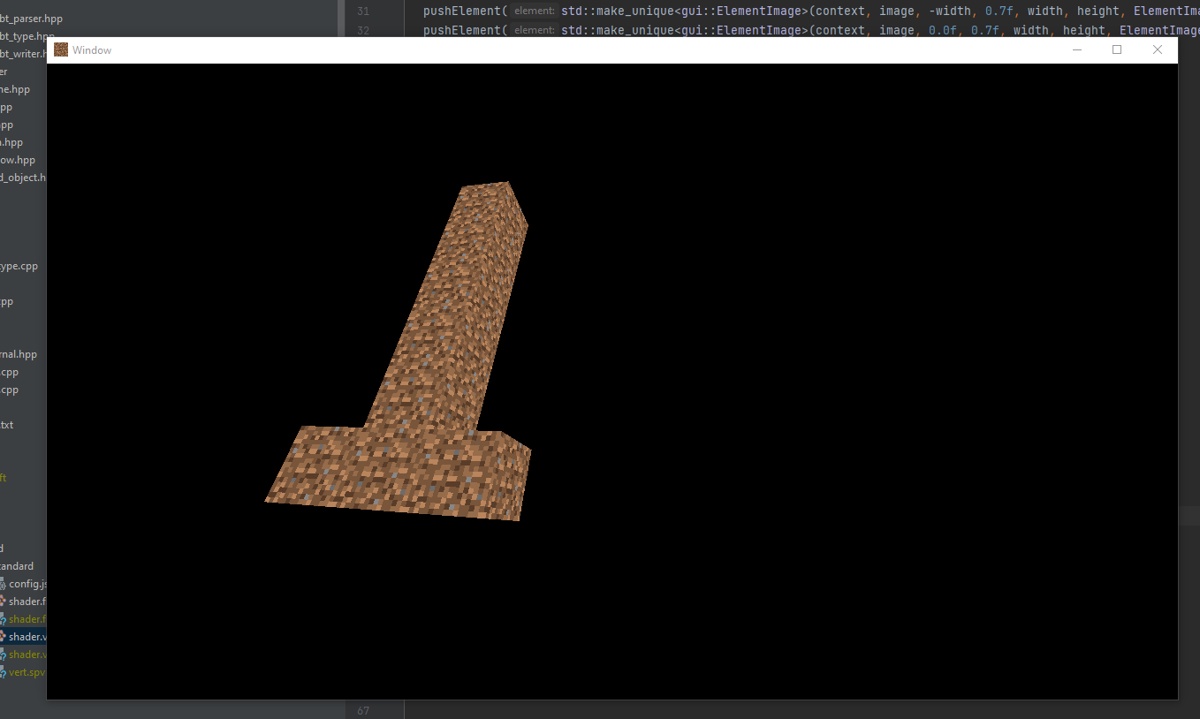The image size is (1200, 719).
Task: Click the icon beside the white shader.f file
Action: click(3, 602)
